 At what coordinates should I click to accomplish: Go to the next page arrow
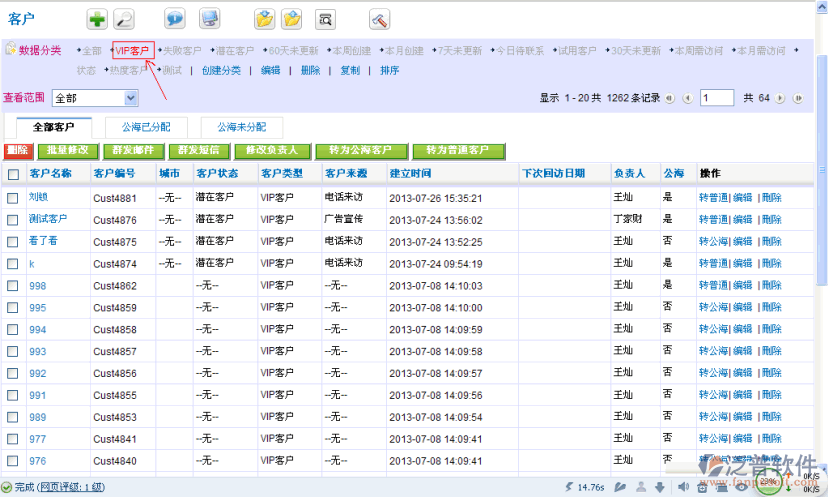click(x=782, y=98)
